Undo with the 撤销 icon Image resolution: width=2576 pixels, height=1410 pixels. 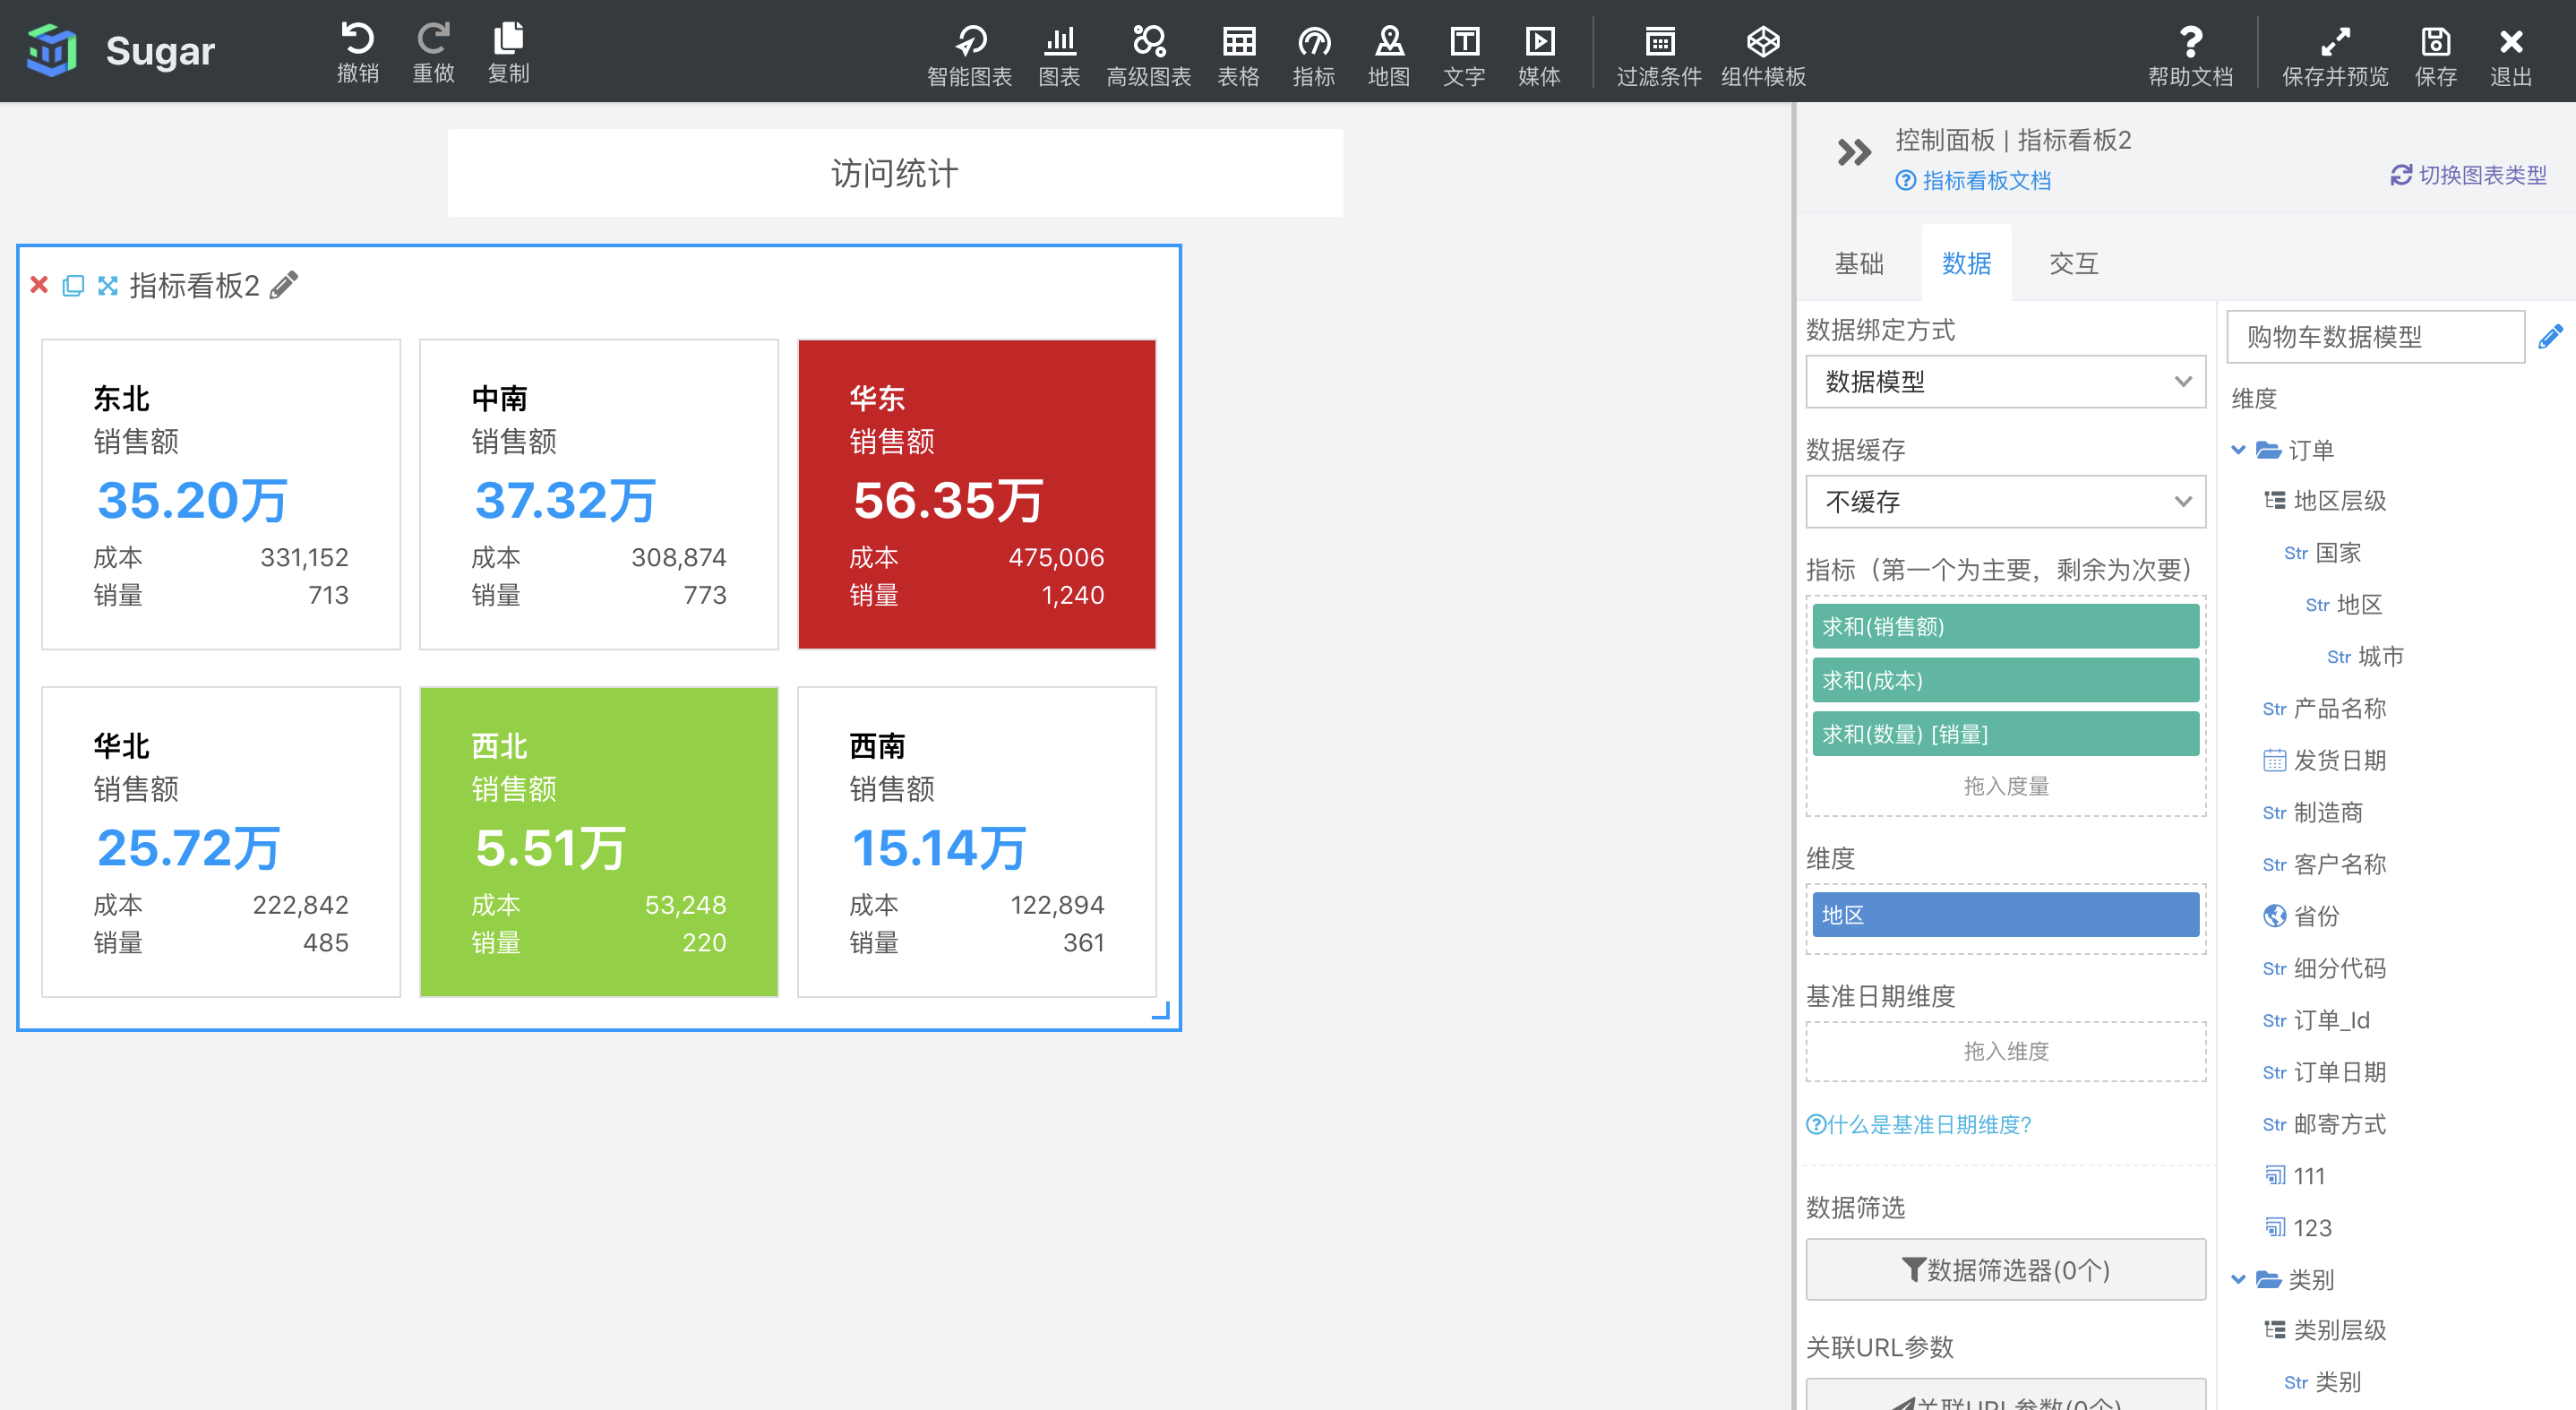click(x=357, y=52)
